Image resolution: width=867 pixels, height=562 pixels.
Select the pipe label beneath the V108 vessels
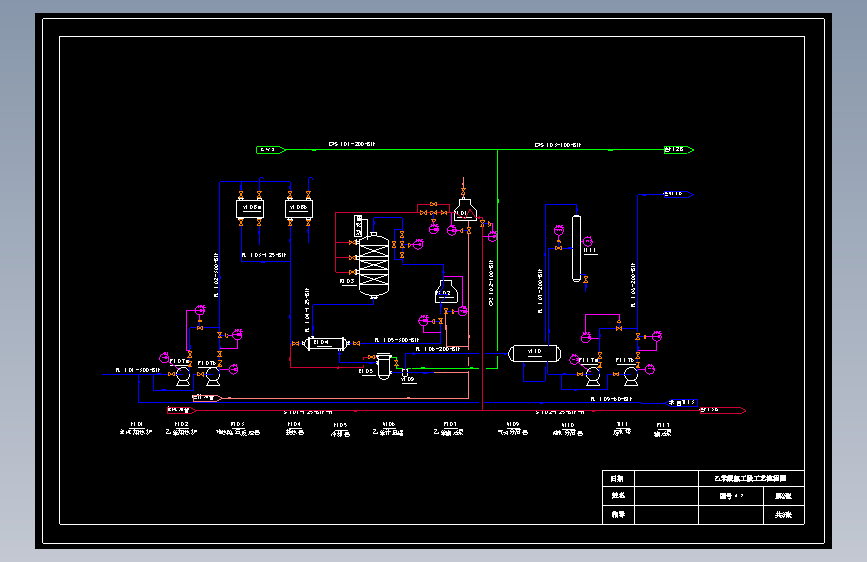click(x=264, y=255)
